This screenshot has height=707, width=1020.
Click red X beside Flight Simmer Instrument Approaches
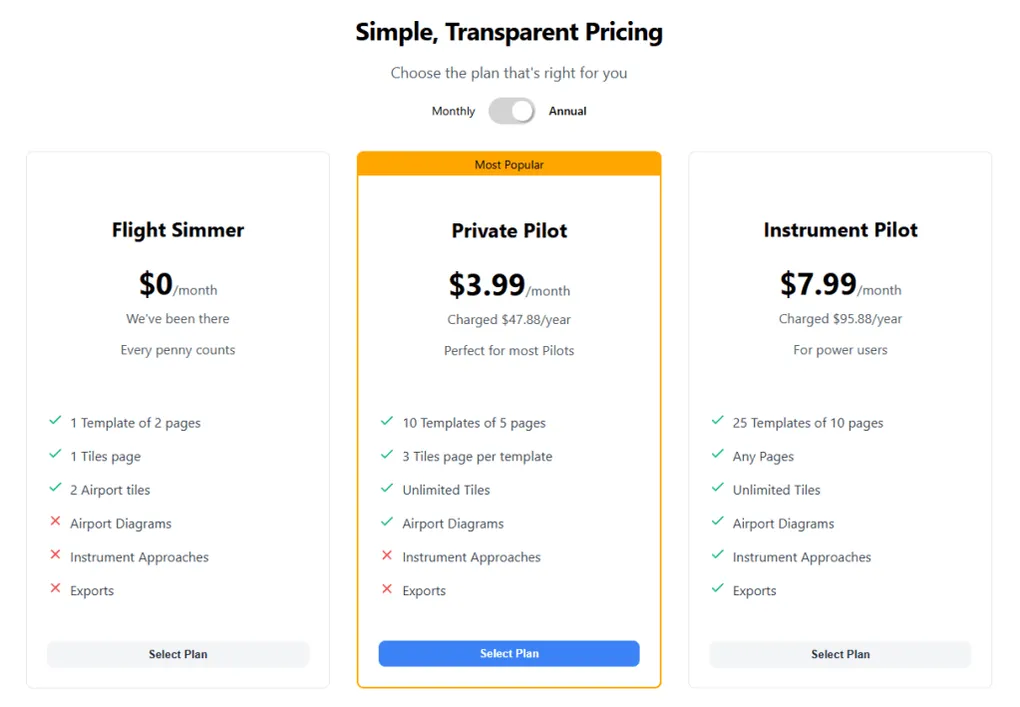pyautogui.click(x=56, y=556)
